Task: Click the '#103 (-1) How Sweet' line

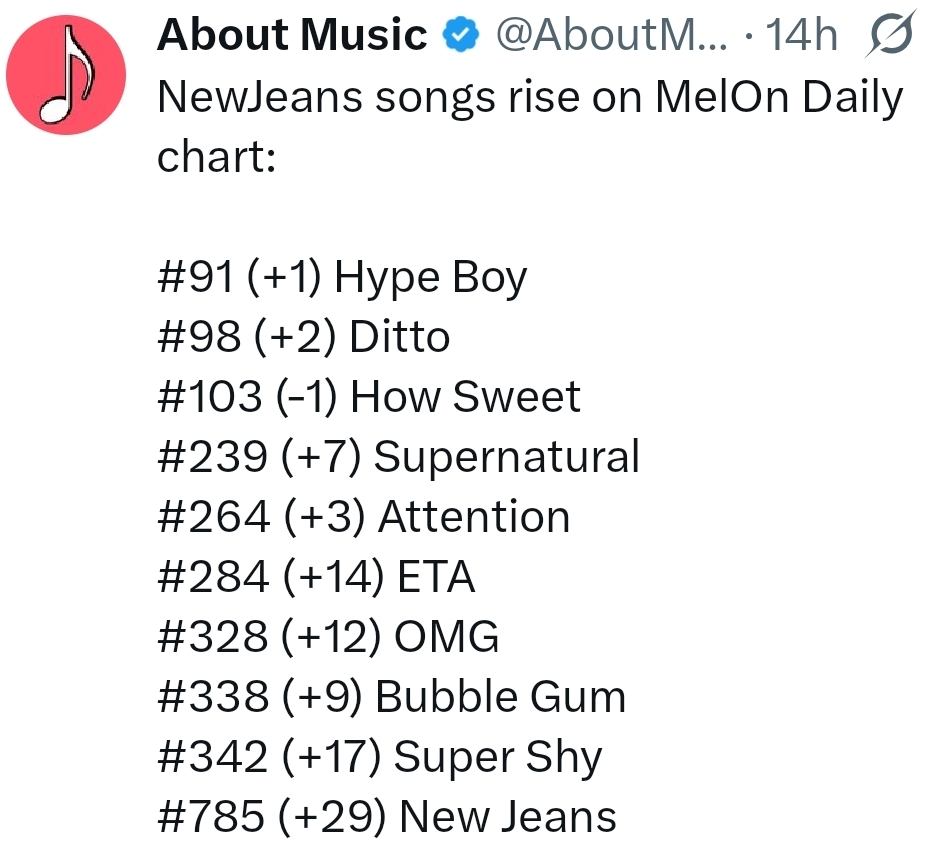Action: pos(369,398)
